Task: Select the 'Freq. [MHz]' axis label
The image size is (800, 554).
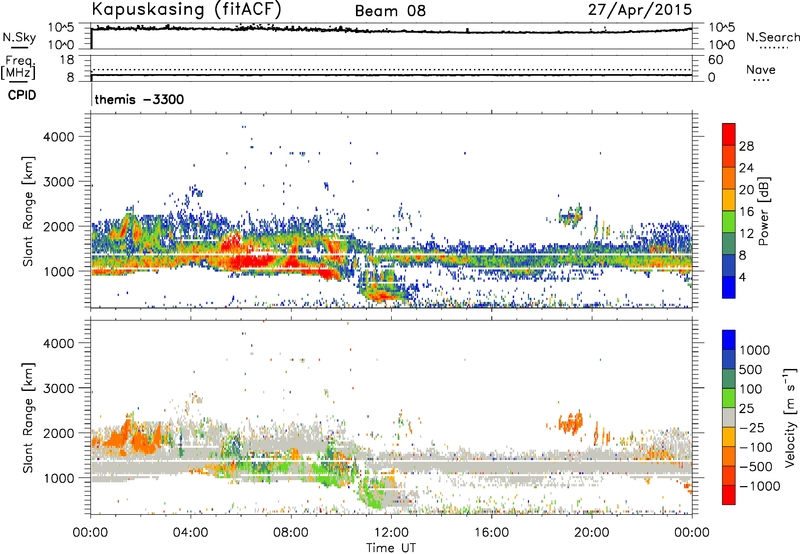Action: (18, 68)
